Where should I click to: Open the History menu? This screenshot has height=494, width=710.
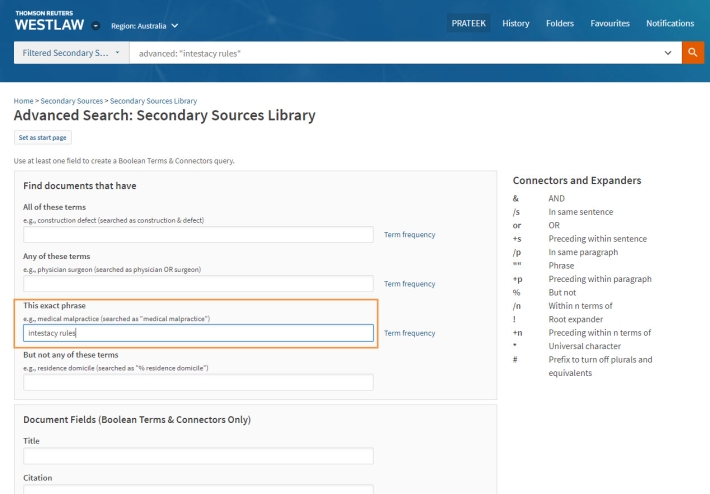pyautogui.click(x=516, y=23)
